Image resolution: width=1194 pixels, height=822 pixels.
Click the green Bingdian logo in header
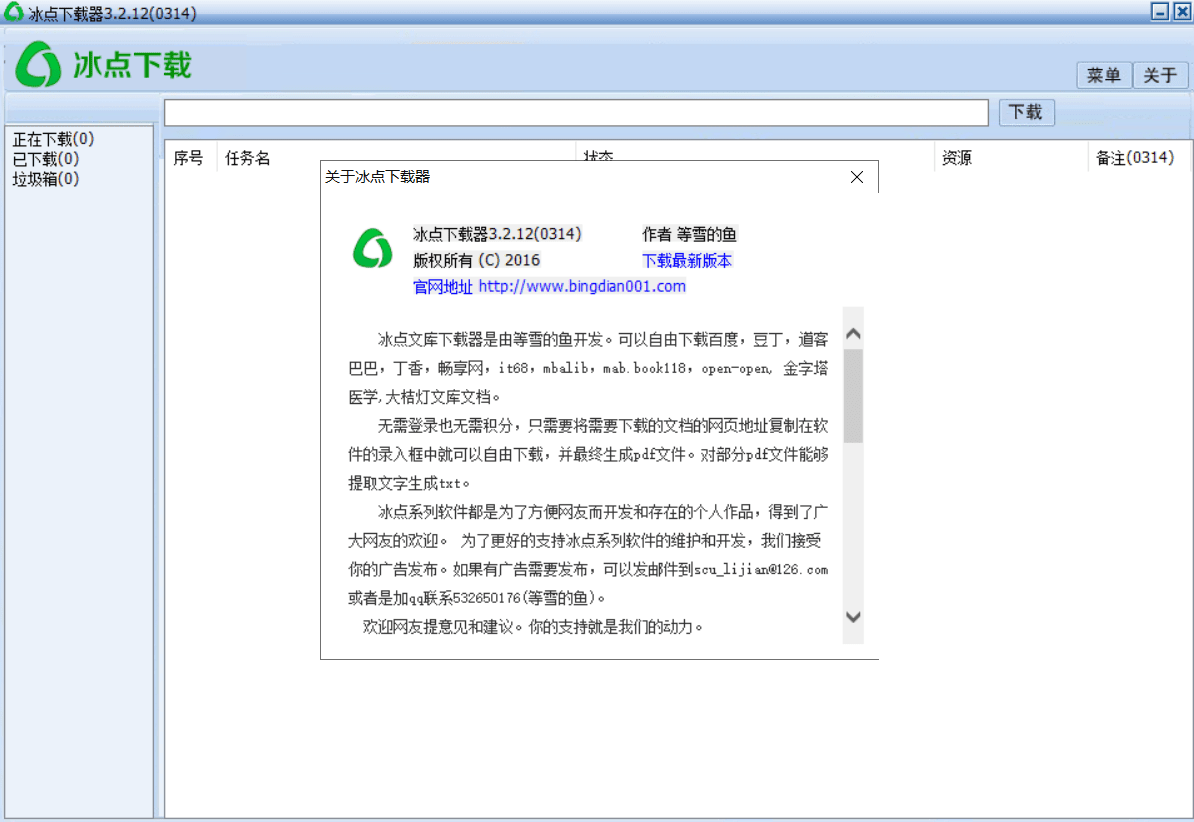tap(39, 64)
